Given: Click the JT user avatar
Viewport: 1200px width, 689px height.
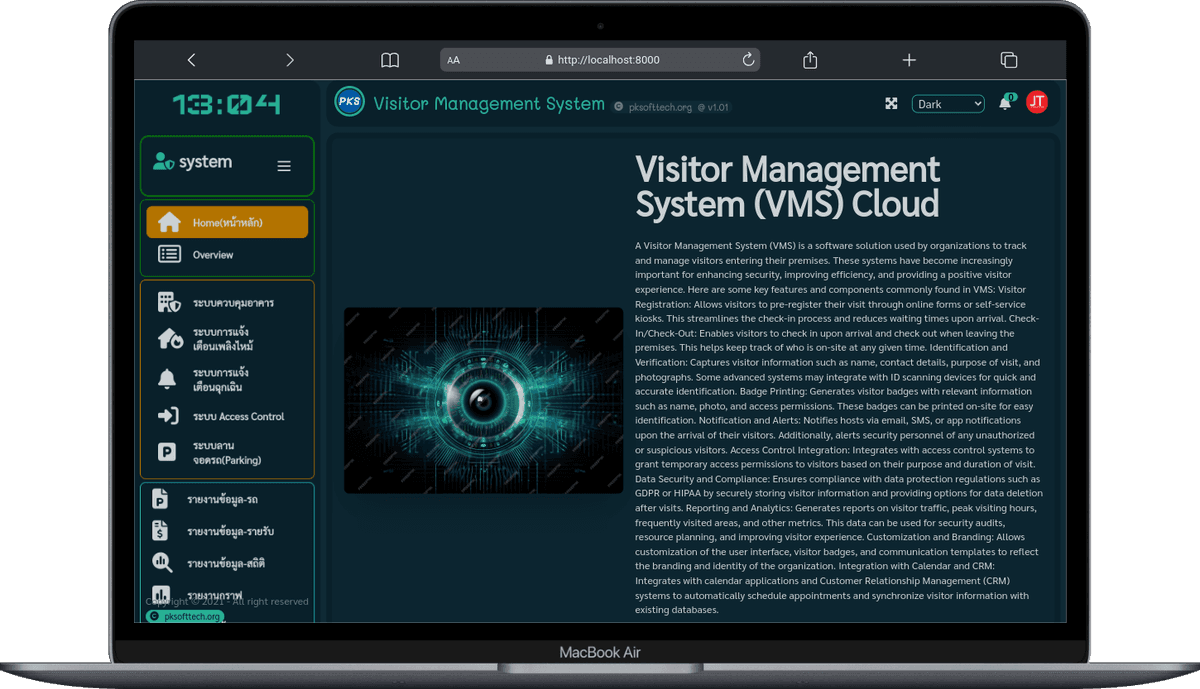Looking at the screenshot, I should coord(1037,102).
